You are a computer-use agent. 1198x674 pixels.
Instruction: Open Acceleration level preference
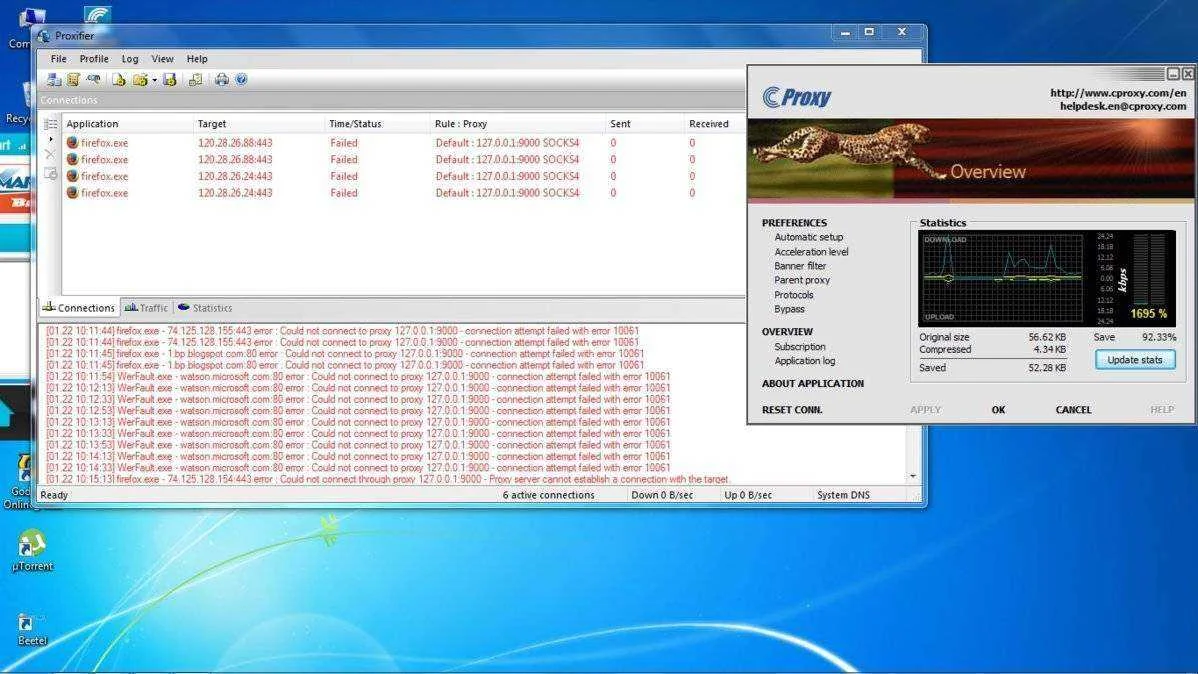pos(811,251)
